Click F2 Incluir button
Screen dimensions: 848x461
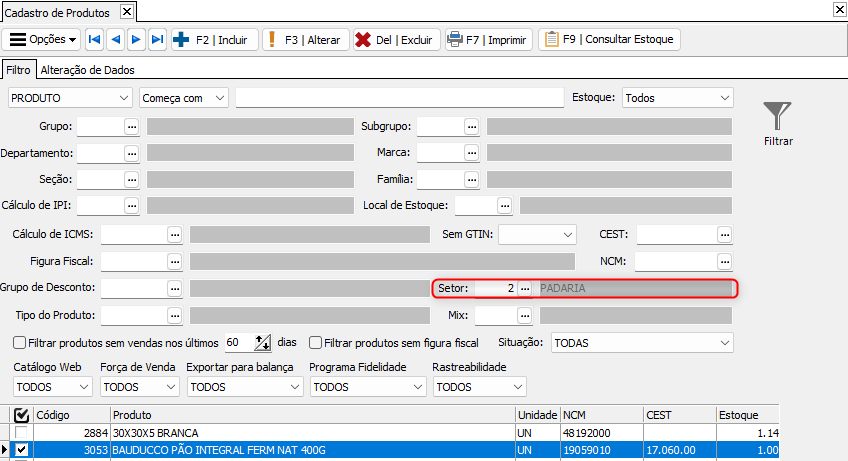(x=212, y=40)
